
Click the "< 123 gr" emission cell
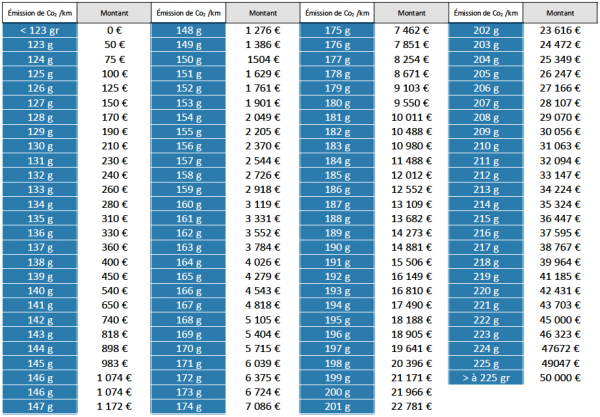pos(38,30)
